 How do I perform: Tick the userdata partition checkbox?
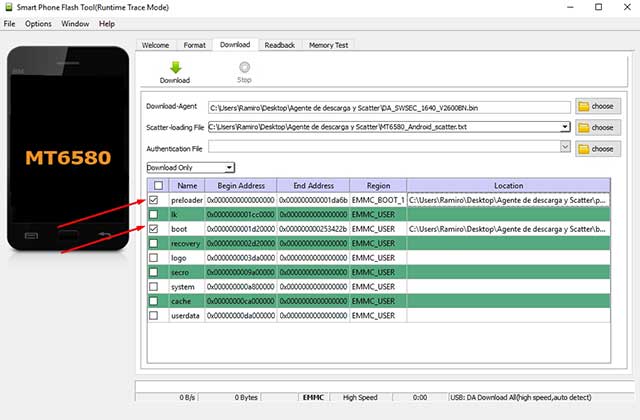(x=153, y=316)
